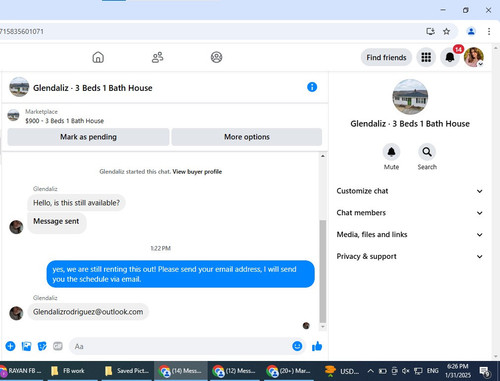Expand the Customize chat section
The width and height of the screenshot is (500, 381).
[x=410, y=191]
